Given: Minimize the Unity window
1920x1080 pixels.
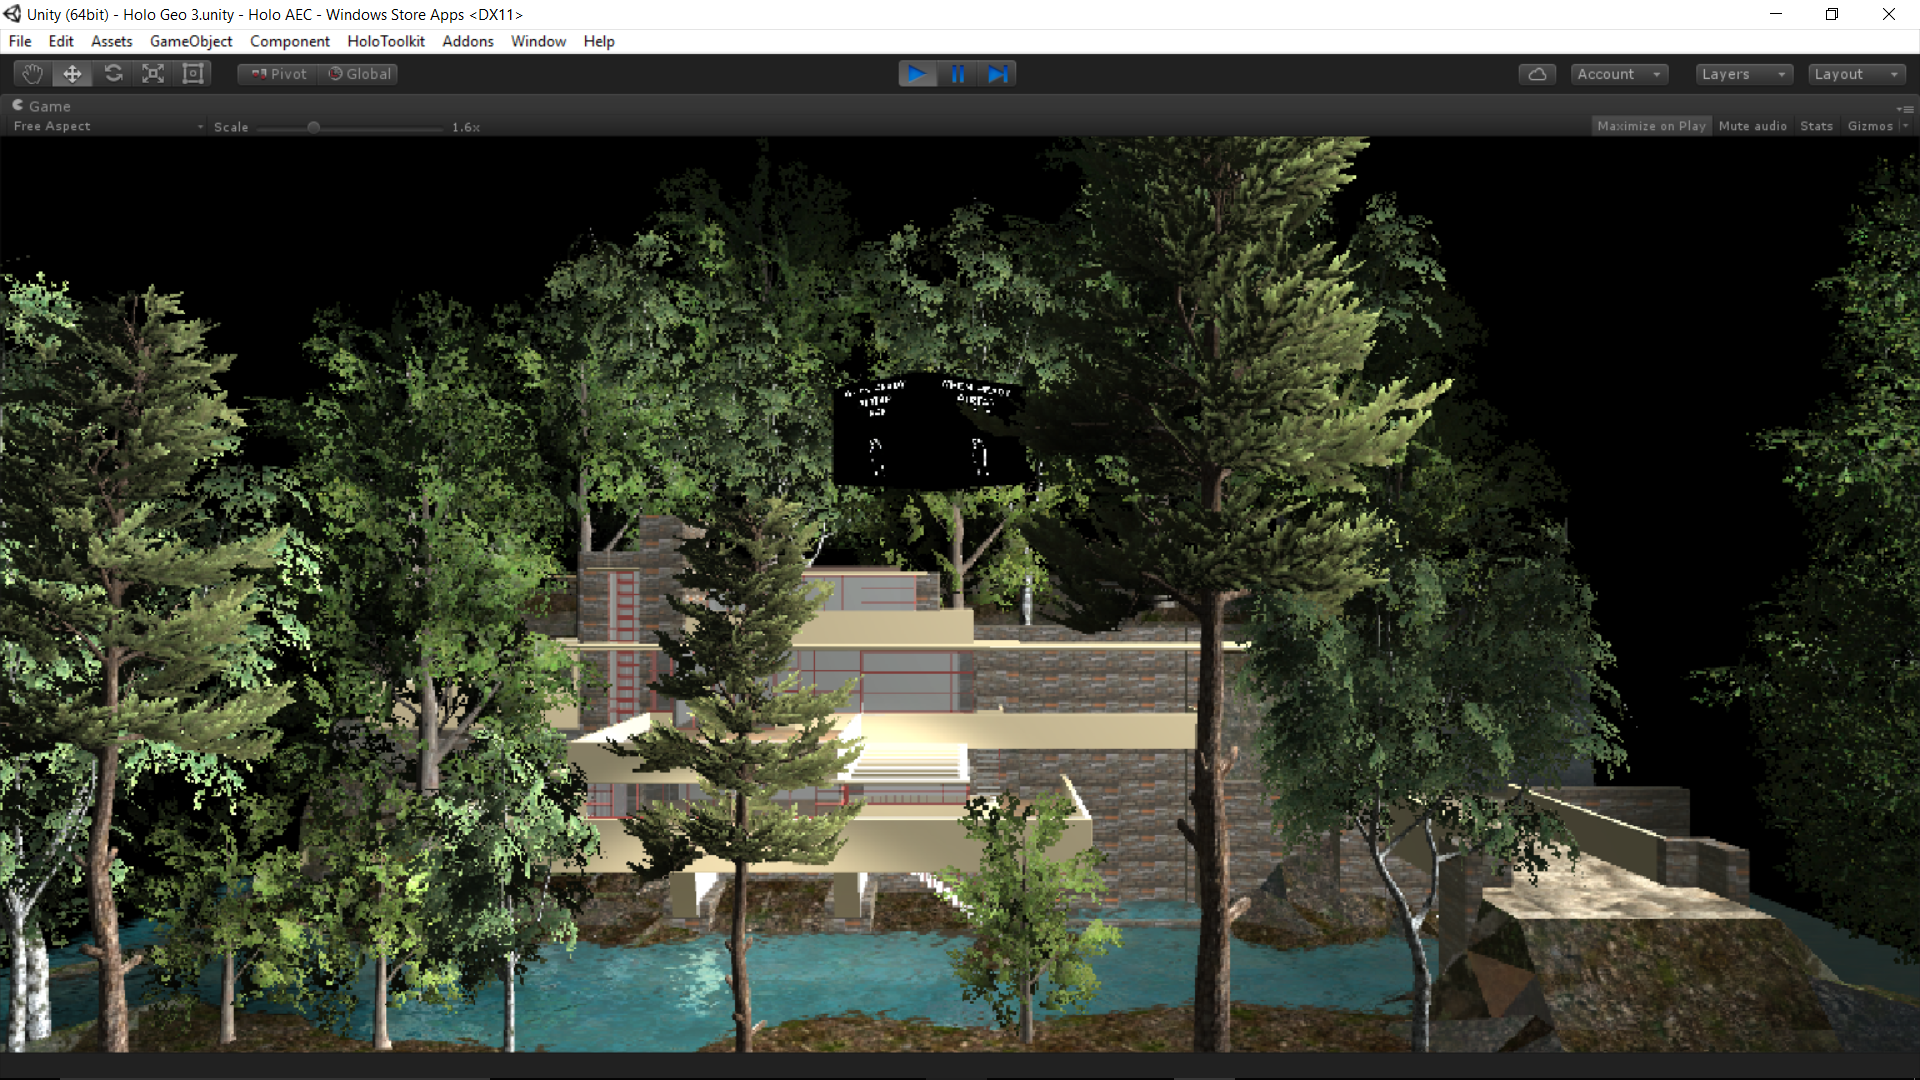Looking at the screenshot, I should 1776,14.
